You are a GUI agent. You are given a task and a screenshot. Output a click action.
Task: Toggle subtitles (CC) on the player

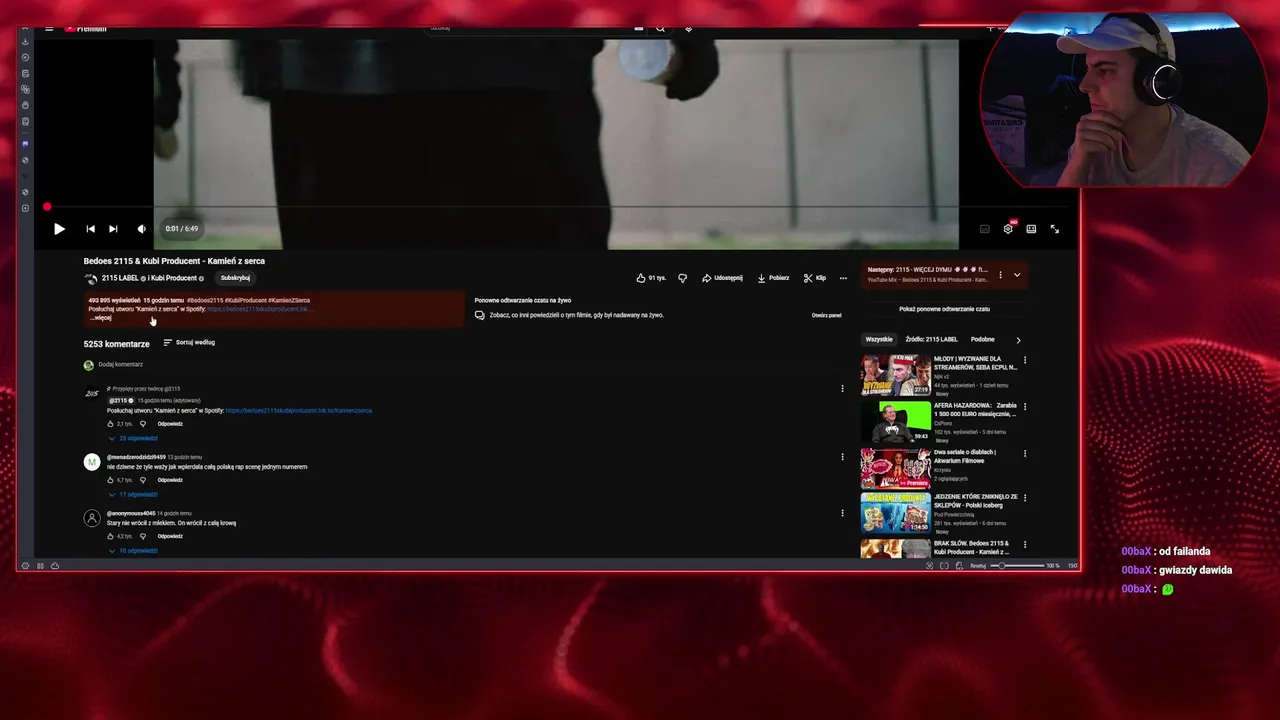pos(984,229)
